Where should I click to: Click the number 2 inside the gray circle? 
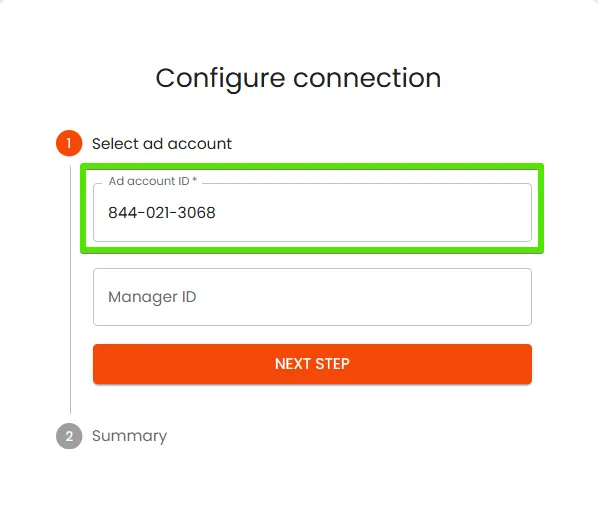69,436
